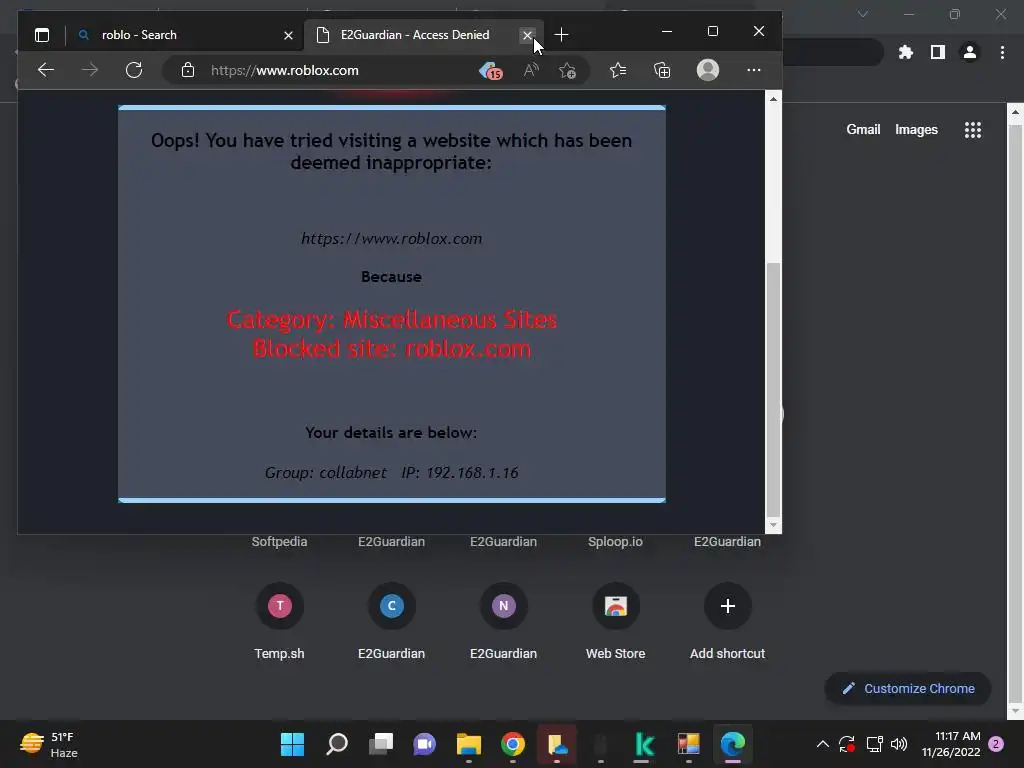Open weather widget 51°F Haze
Viewport: 1024px width, 768px height.
(49, 744)
